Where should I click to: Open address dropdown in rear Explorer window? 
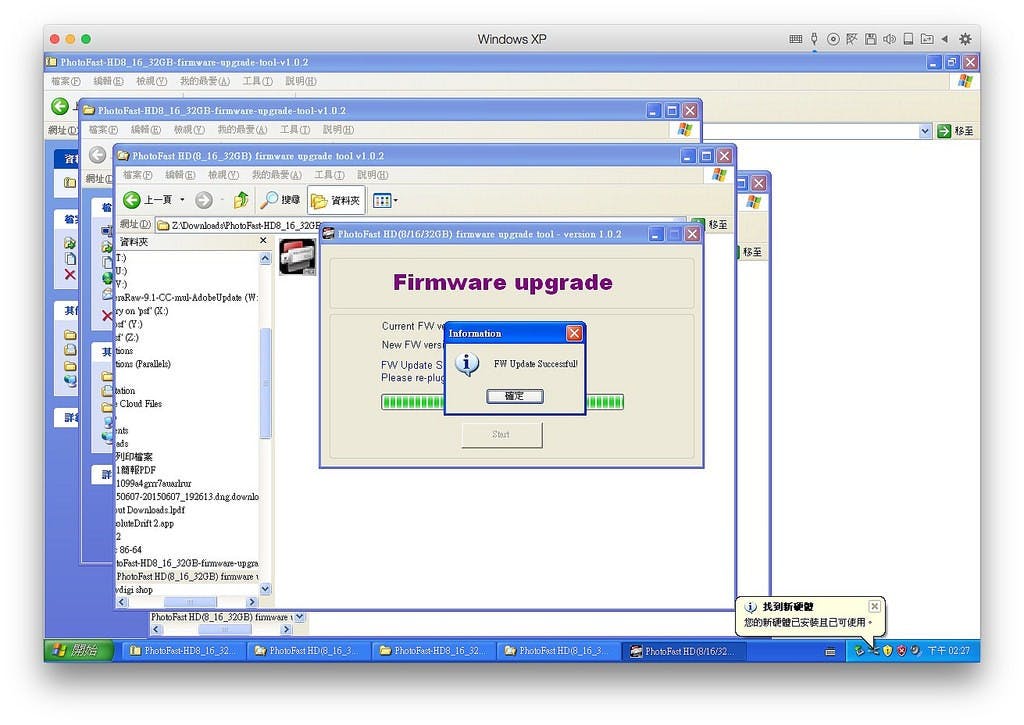point(925,131)
